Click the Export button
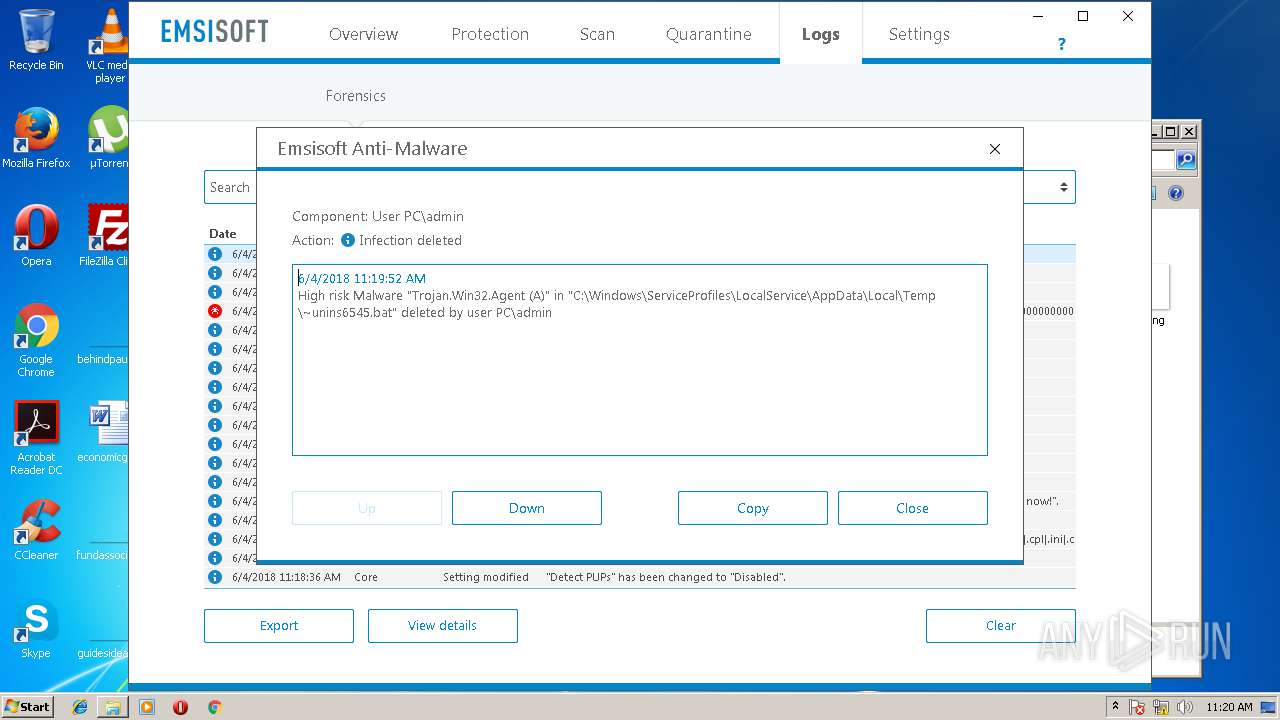Screen dimensions: 1280x720 tap(279, 626)
